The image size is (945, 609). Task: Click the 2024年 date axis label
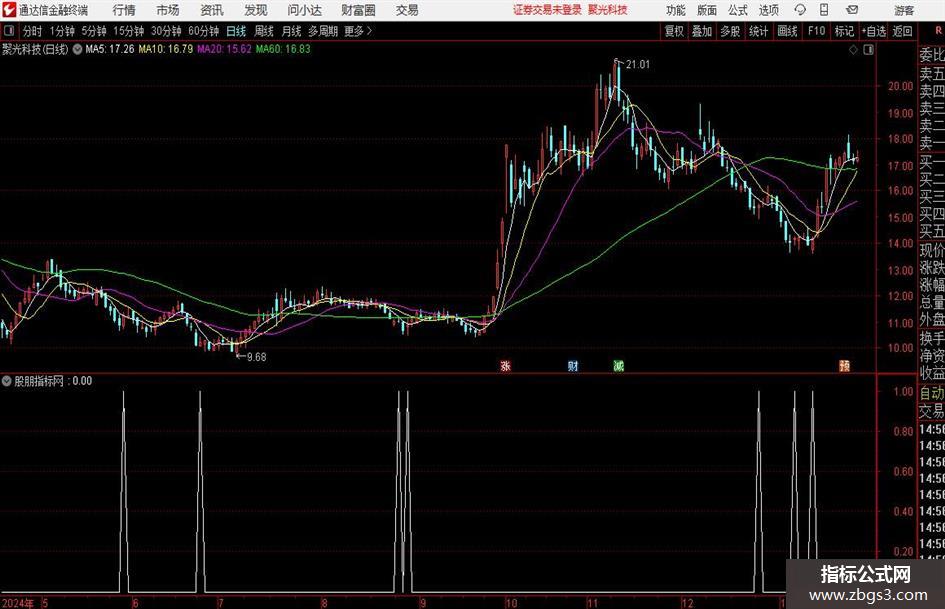pyautogui.click(x=18, y=603)
